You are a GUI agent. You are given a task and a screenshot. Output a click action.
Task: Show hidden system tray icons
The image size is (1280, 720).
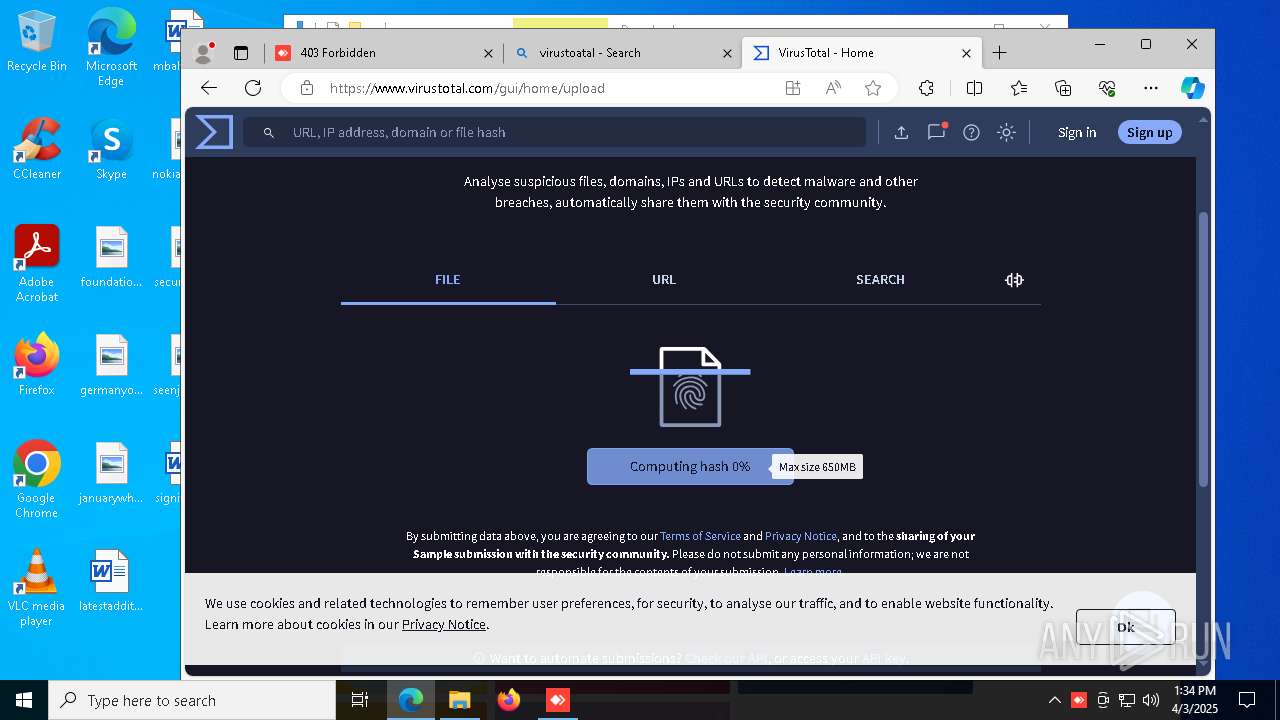[x=1054, y=700]
